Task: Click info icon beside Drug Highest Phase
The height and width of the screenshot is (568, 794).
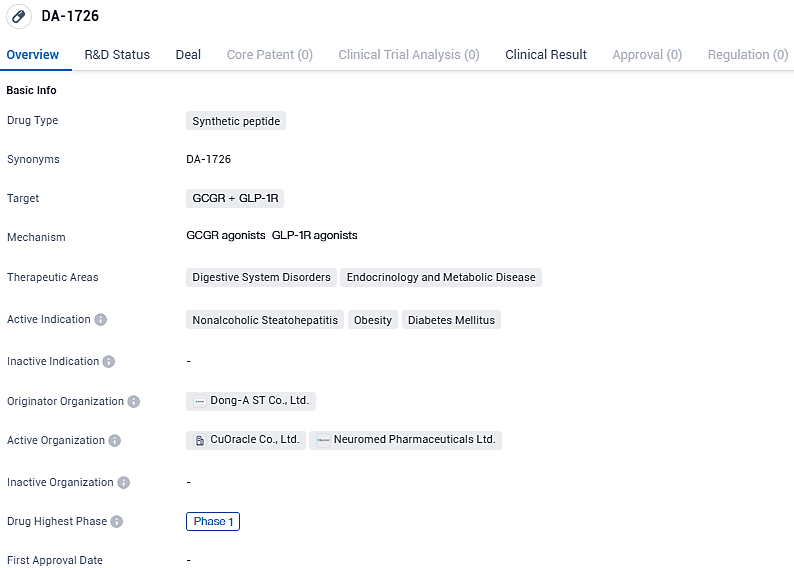Action: coord(117,522)
